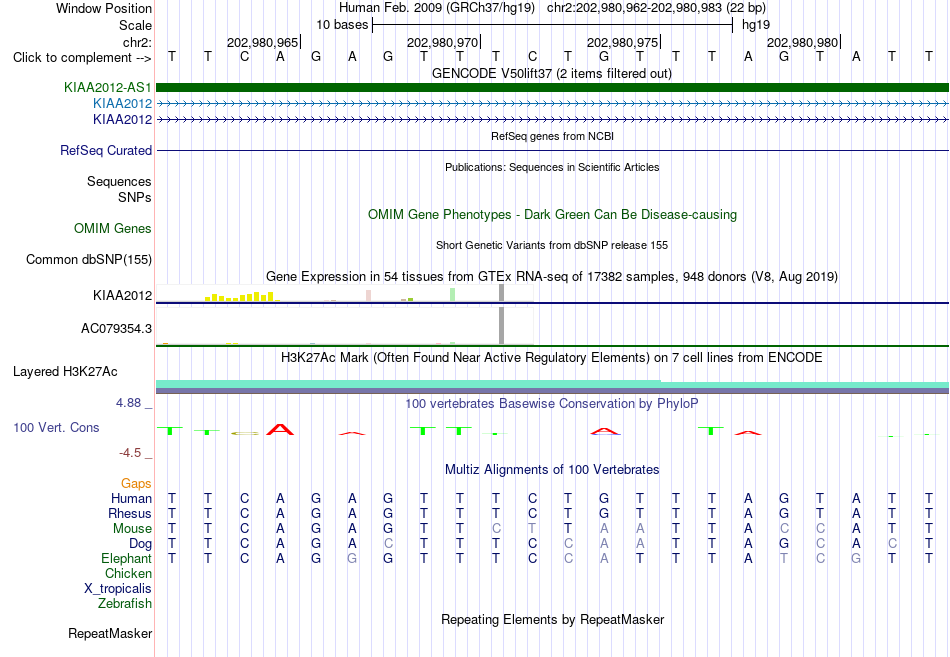Click the 100 Vert. Cons track label

[x=56, y=428]
